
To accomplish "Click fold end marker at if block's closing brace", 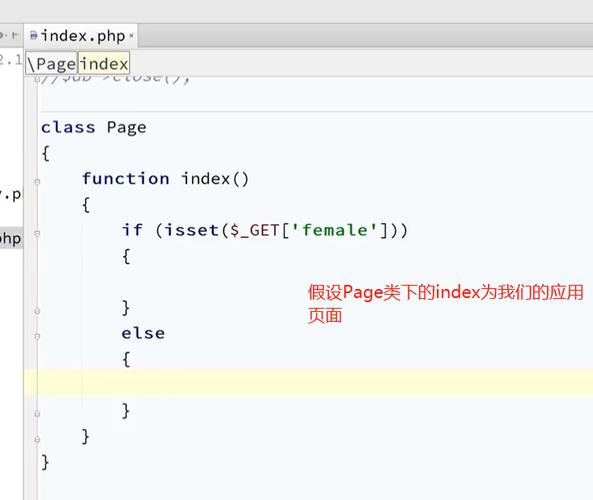I will click(37, 311).
